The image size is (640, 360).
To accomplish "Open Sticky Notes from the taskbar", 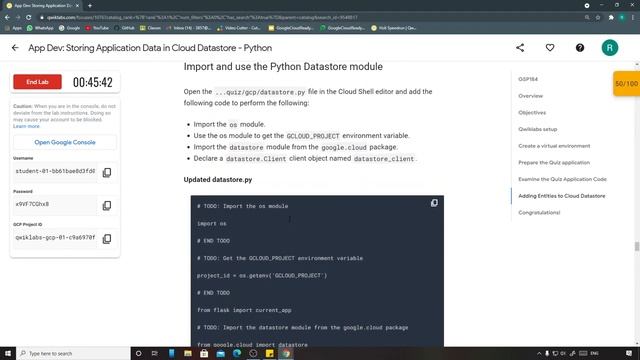I will coord(269,353).
